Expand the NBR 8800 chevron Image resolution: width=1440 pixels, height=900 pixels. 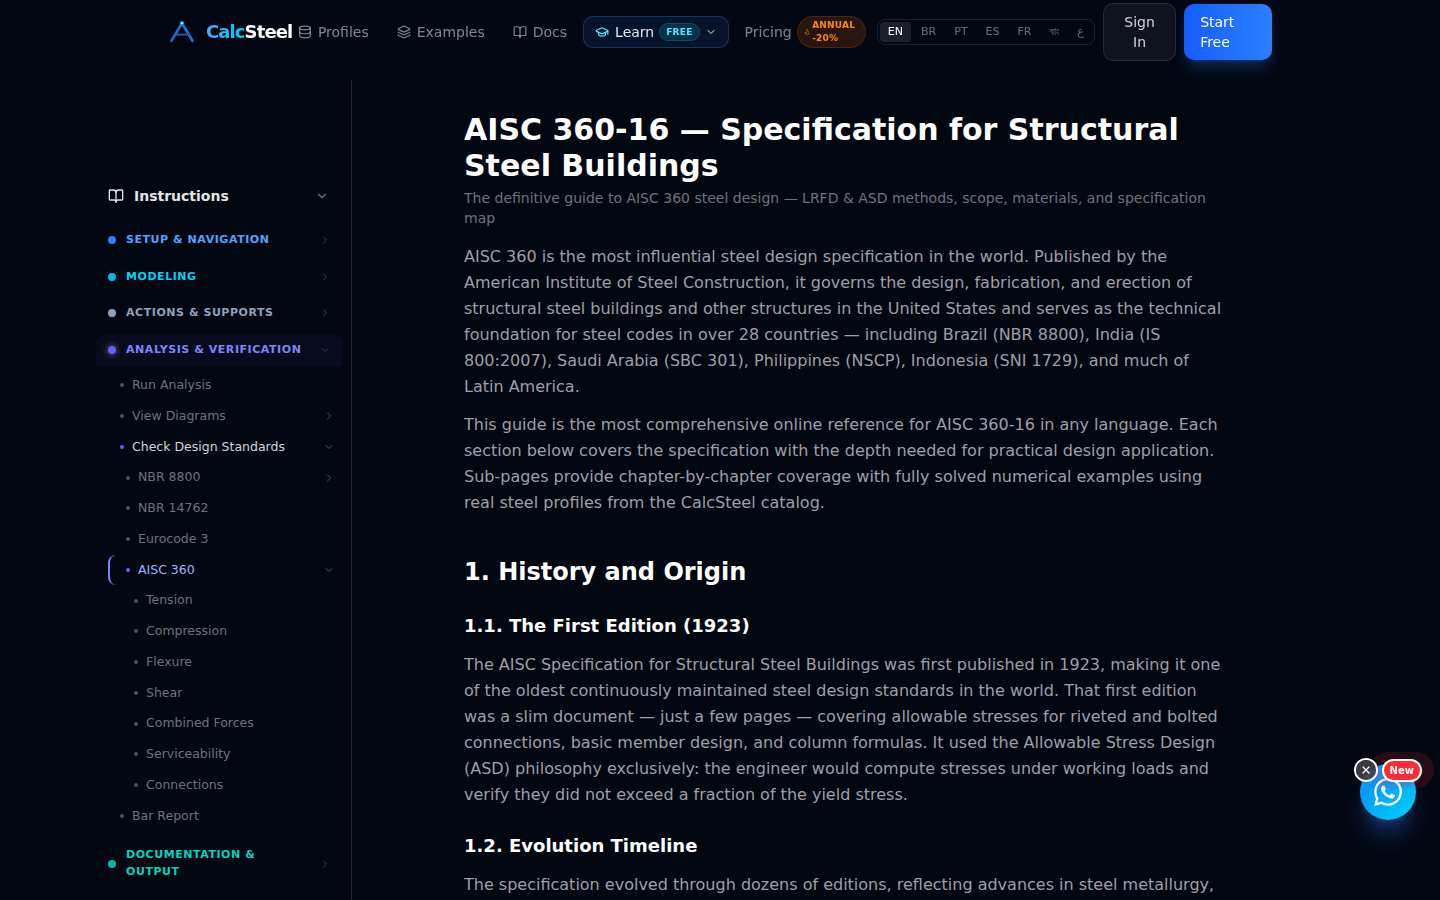pos(329,478)
